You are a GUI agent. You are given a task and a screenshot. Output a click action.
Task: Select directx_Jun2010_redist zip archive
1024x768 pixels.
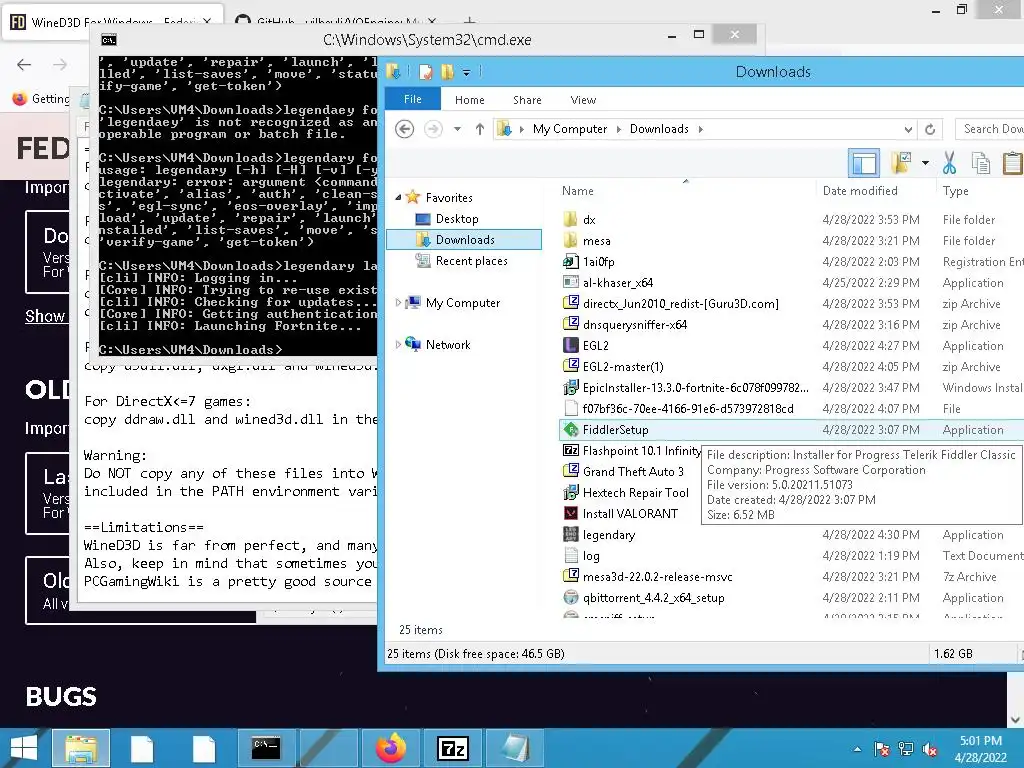680,304
